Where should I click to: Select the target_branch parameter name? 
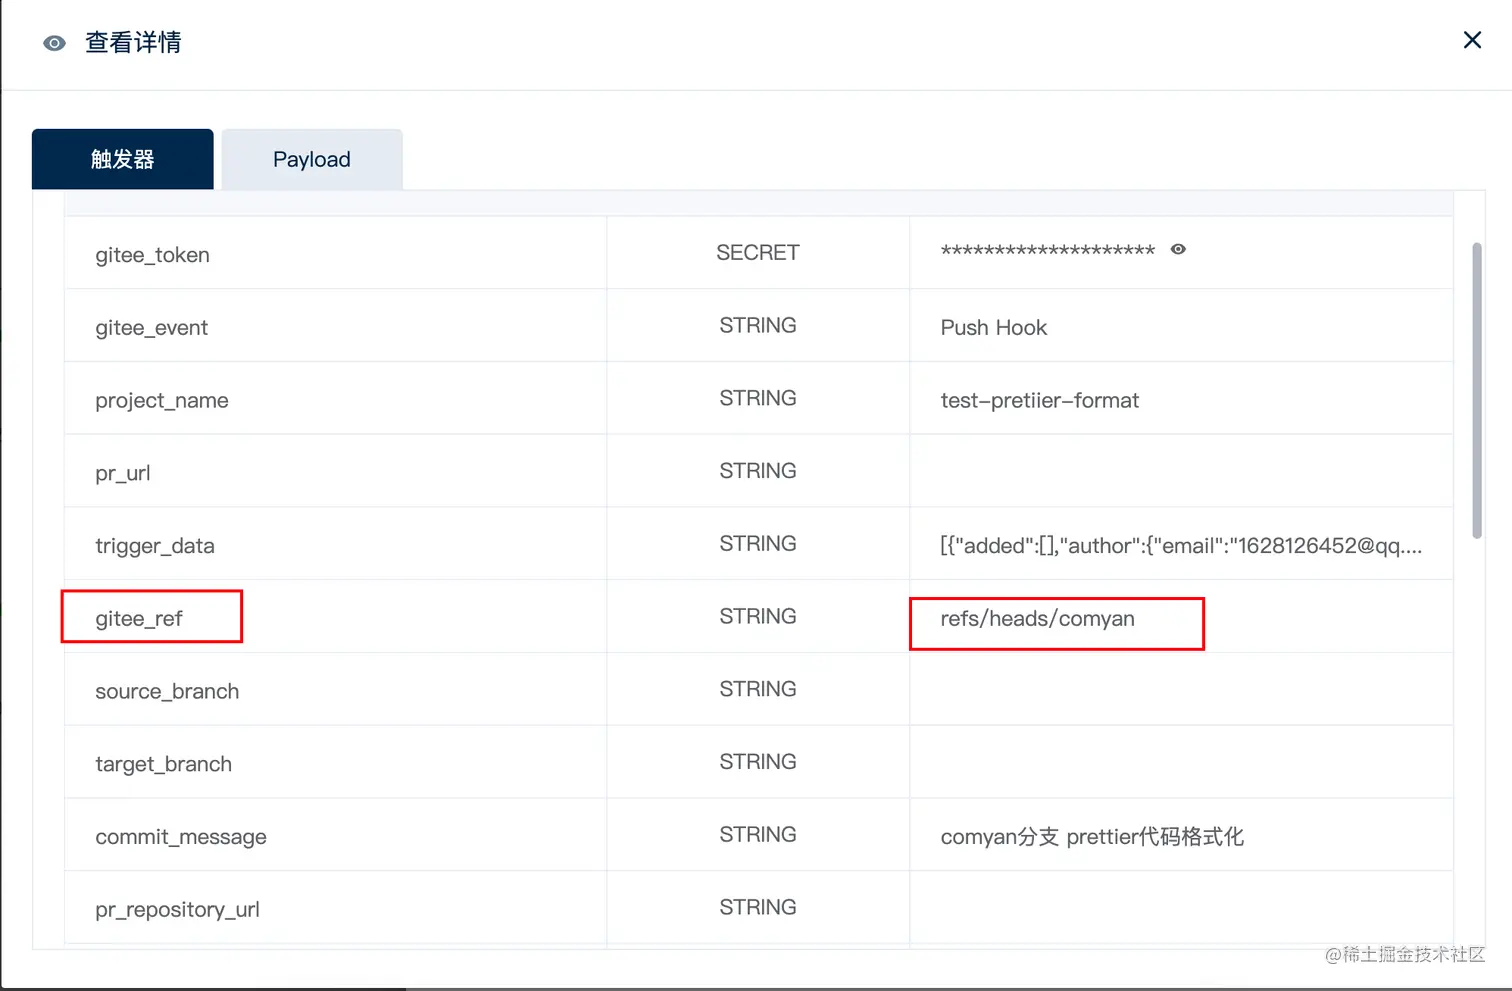pyautogui.click(x=163, y=764)
